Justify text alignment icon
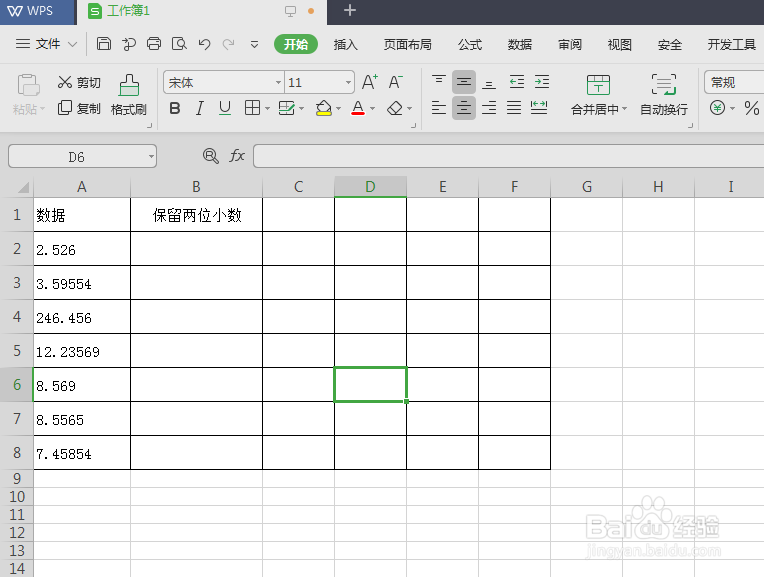The image size is (764, 577). coord(514,108)
